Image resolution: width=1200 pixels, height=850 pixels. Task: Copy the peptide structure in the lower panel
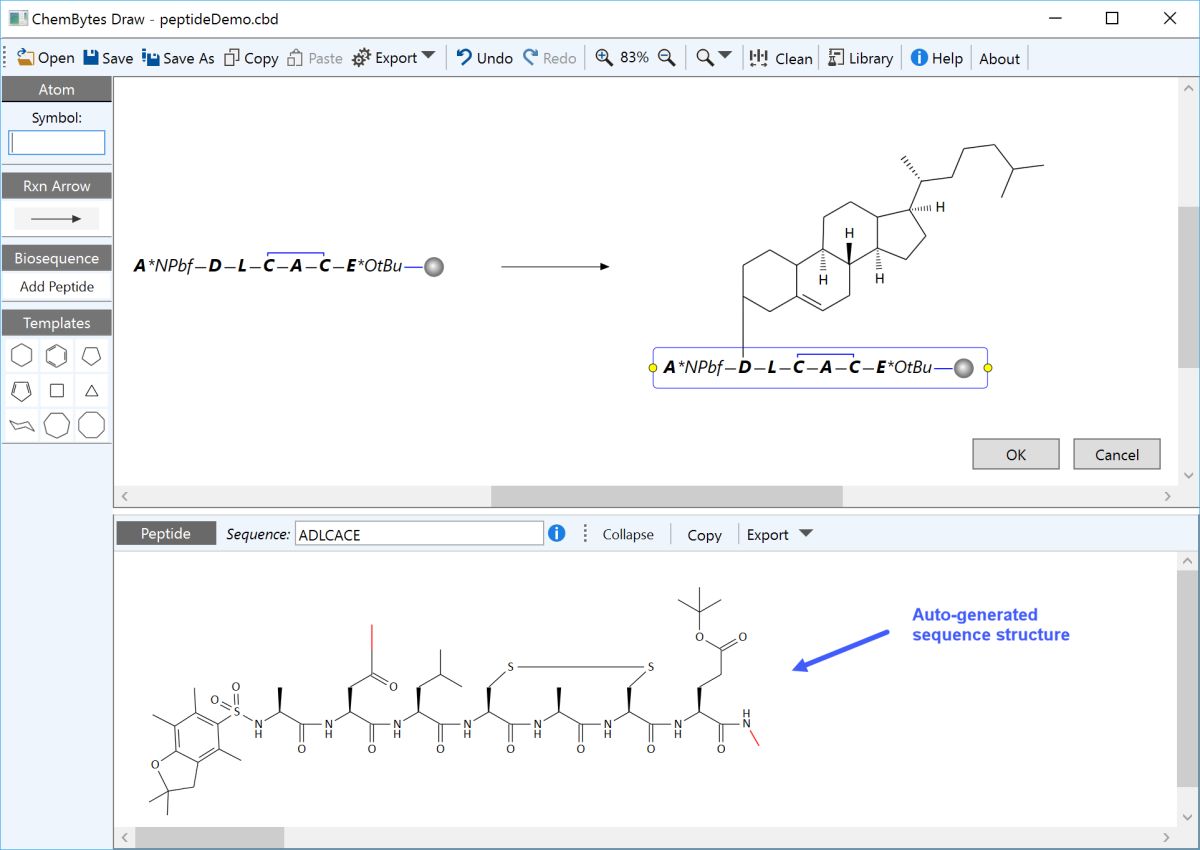[704, 535]
